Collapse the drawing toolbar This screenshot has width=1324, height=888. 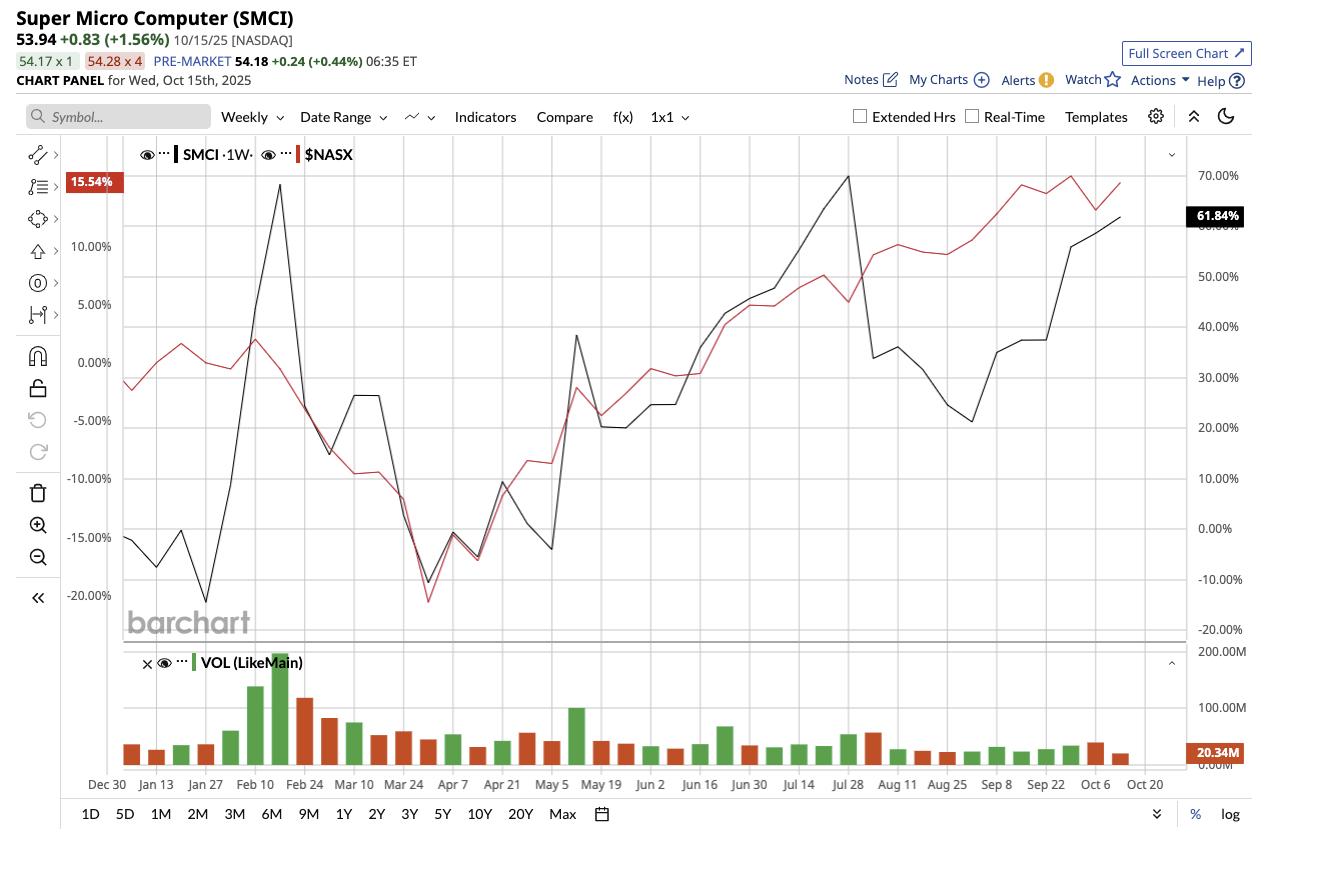coord(38,598)
